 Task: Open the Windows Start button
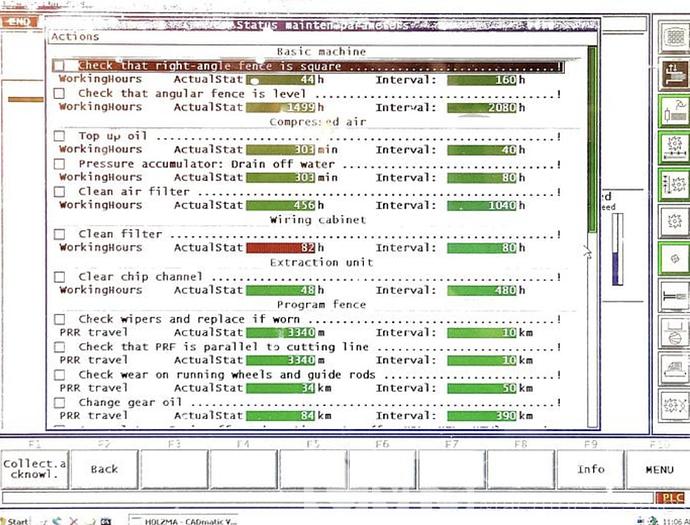[16, 520]
